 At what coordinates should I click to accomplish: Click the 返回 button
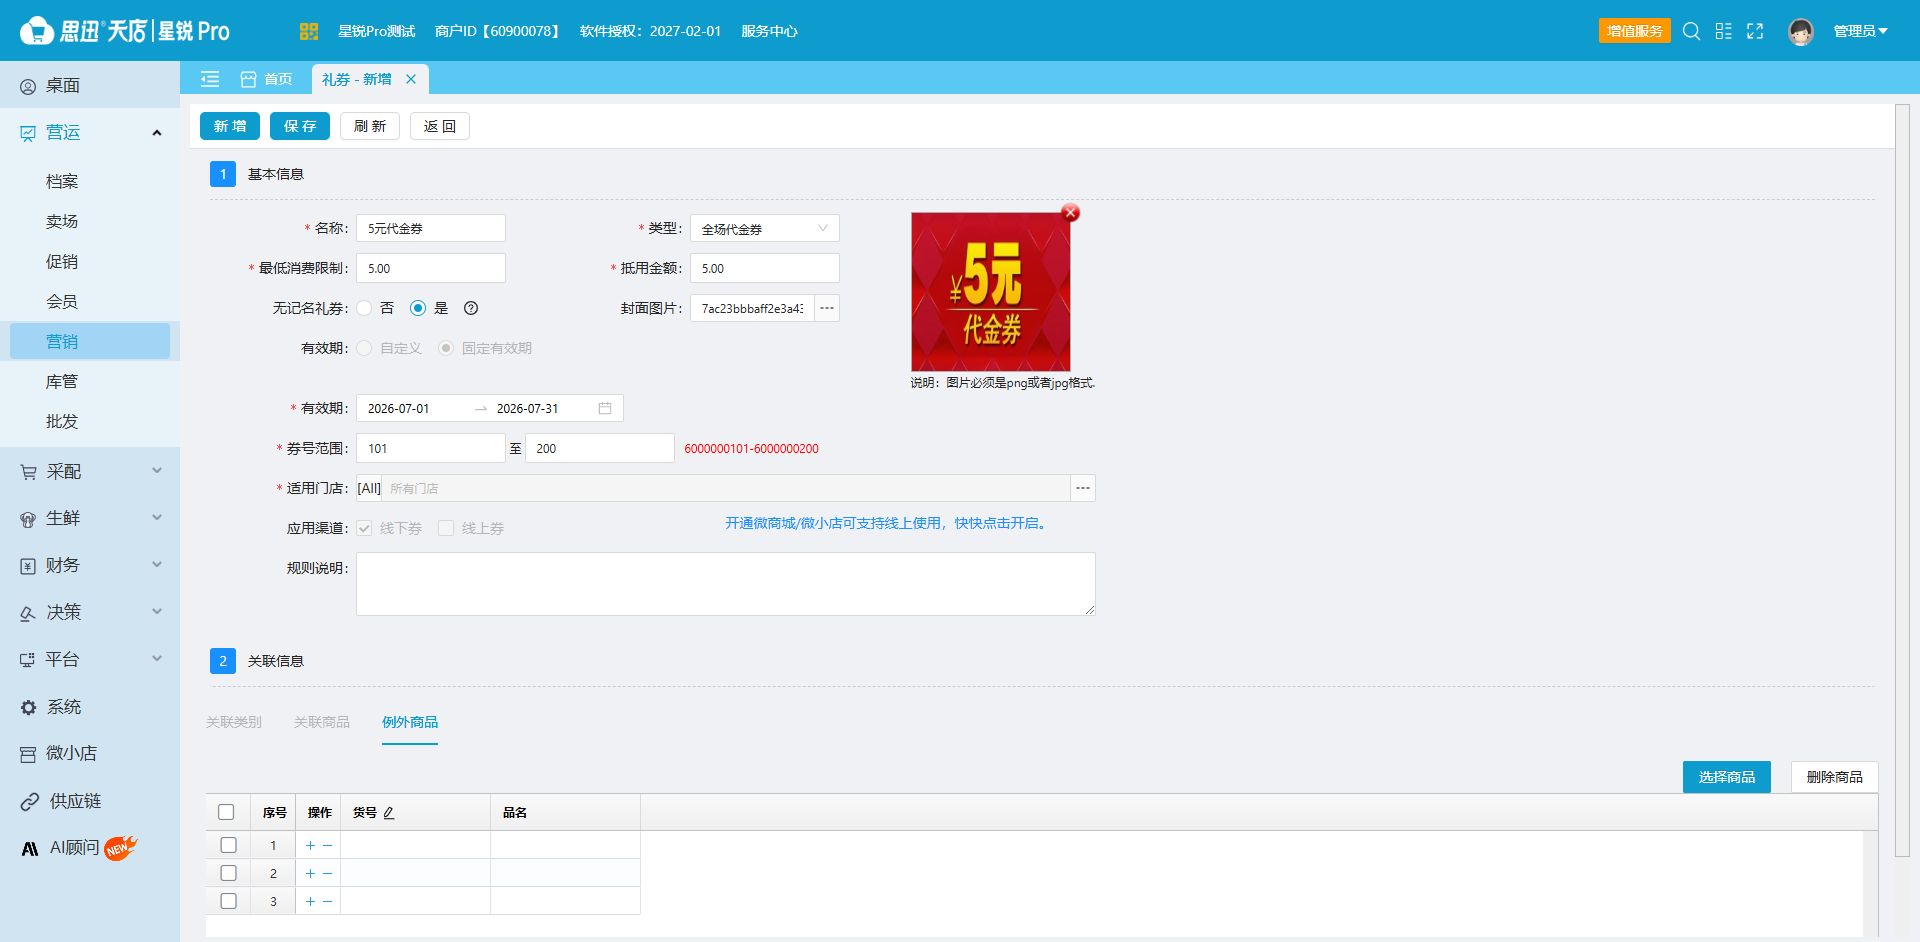(440, 126)
